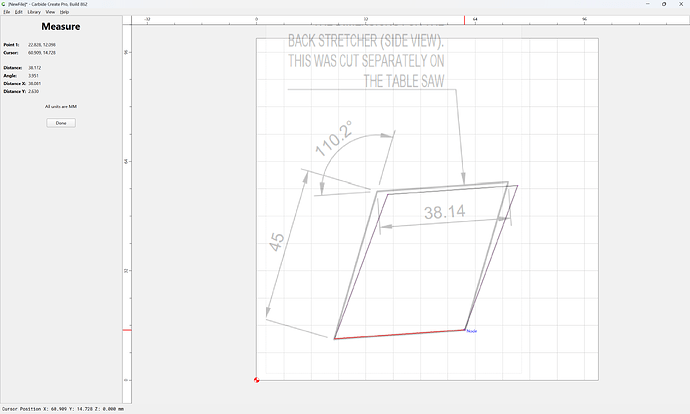The height and width of the screenshot is (414, 690).
Task: Click the Angle value 3.951
Action: tap(33, 76)
